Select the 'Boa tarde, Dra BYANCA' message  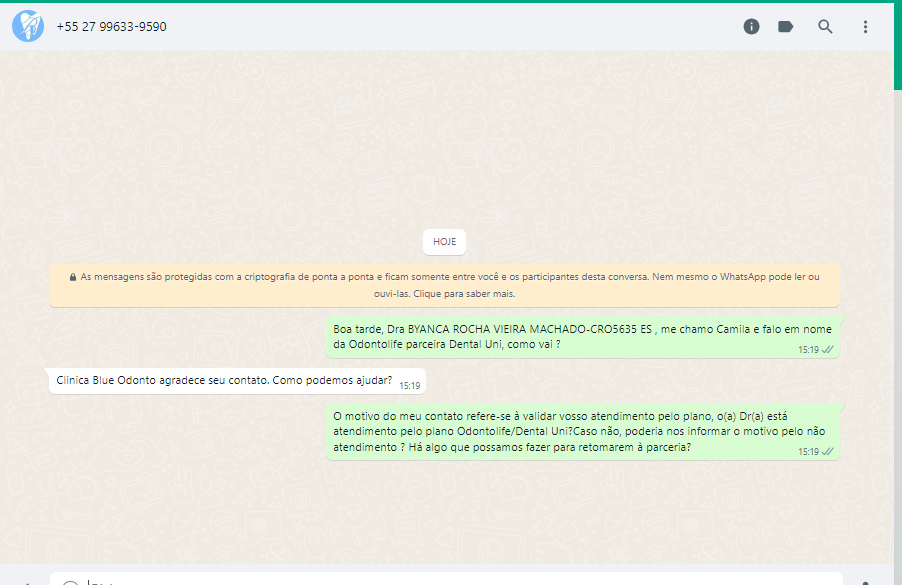pyautogui.click(x=583, y=337)
